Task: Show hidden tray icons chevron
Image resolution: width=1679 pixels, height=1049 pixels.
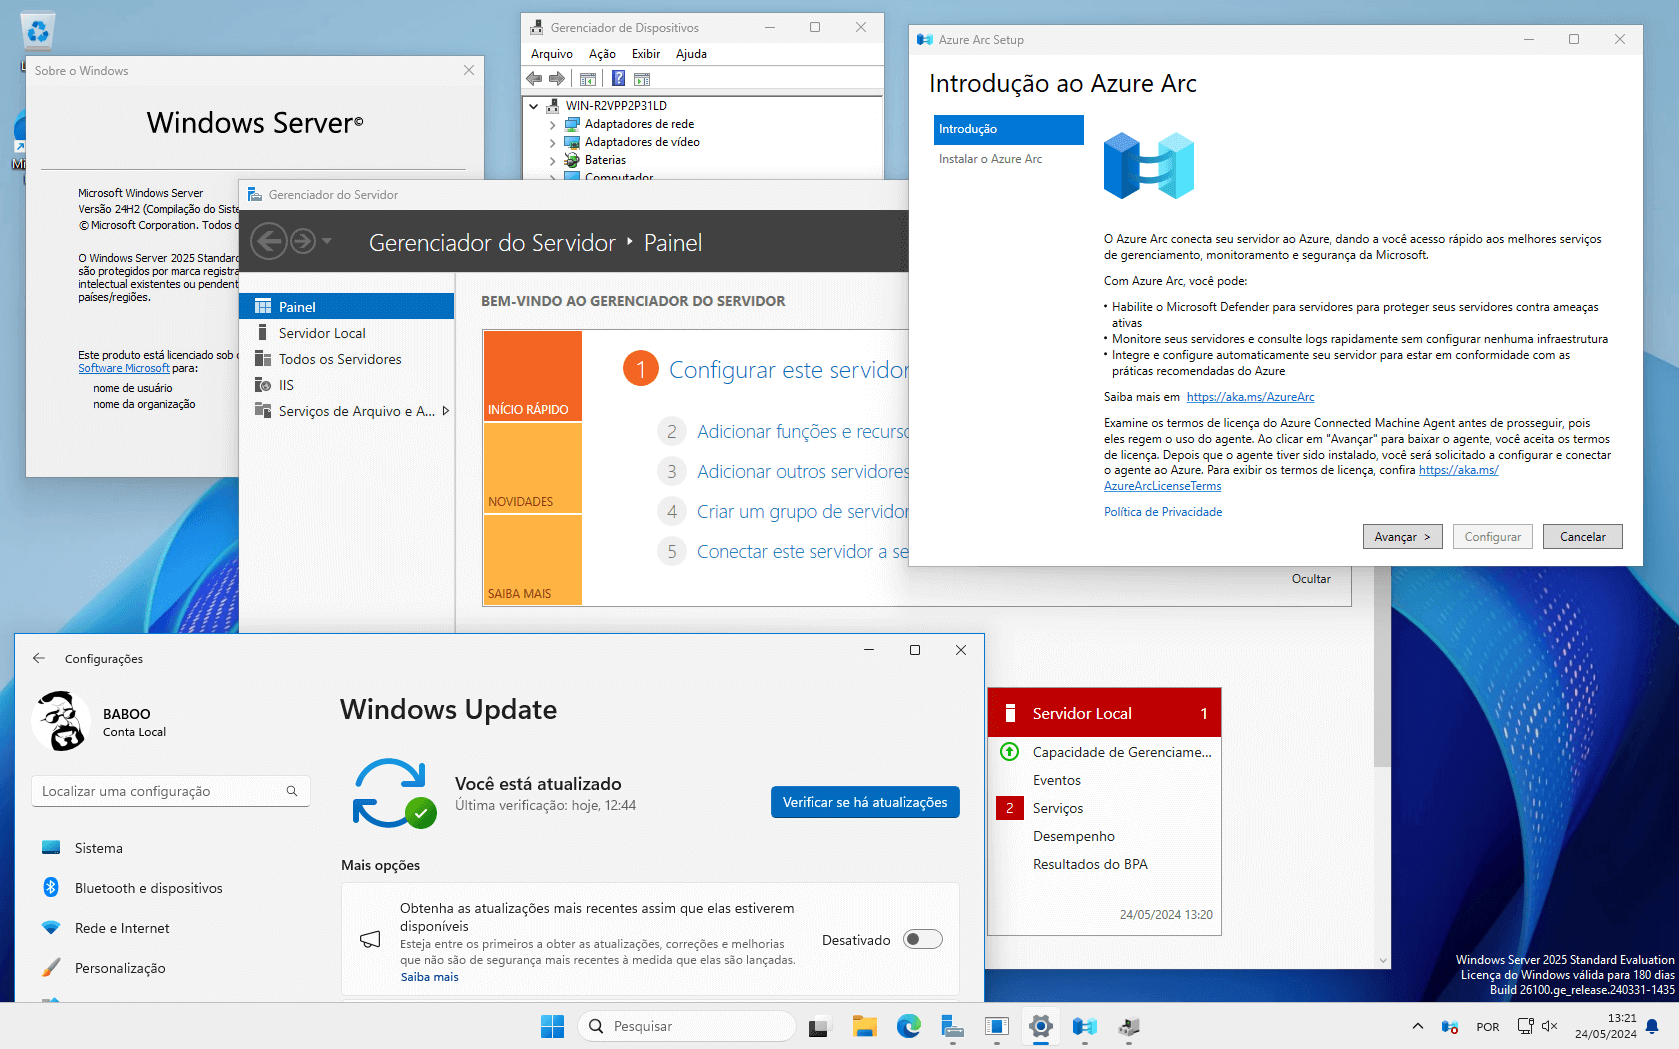Action: 1417,1026
